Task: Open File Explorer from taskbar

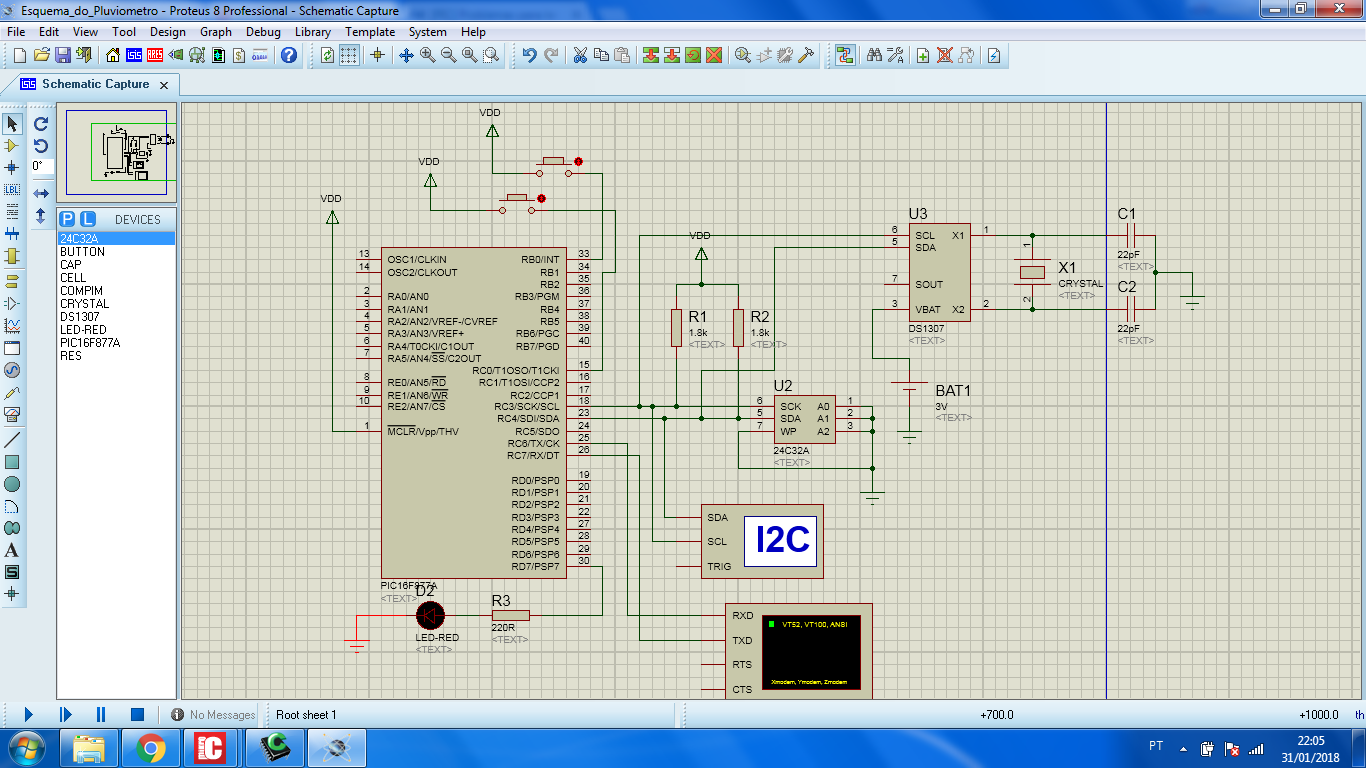Action: tap(90, 747)
